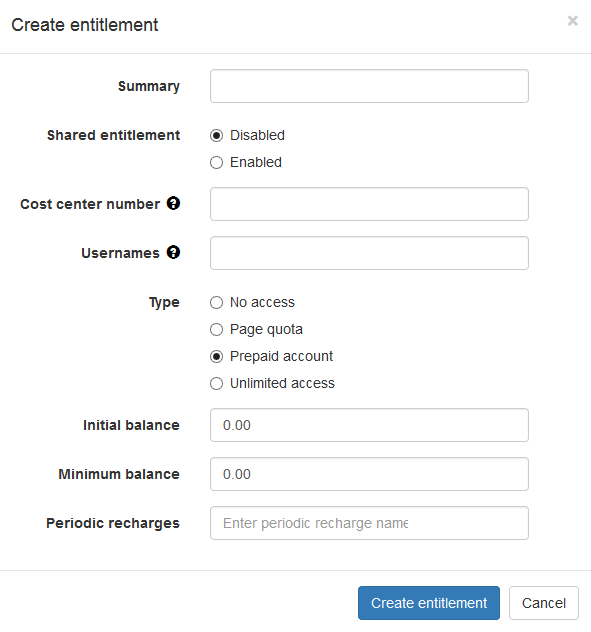Close the Create entitlement dialog

pyautogui.click(x=572, y=21)
